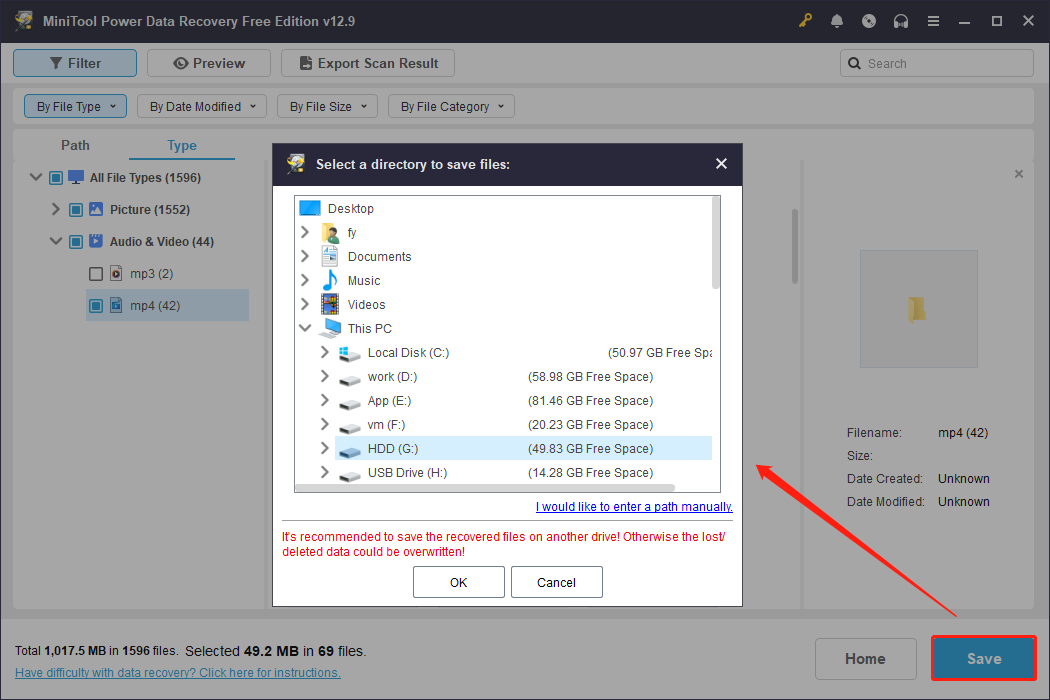Select the vm (F:) drive icon
1050x700 pixels.
[350, 427]
